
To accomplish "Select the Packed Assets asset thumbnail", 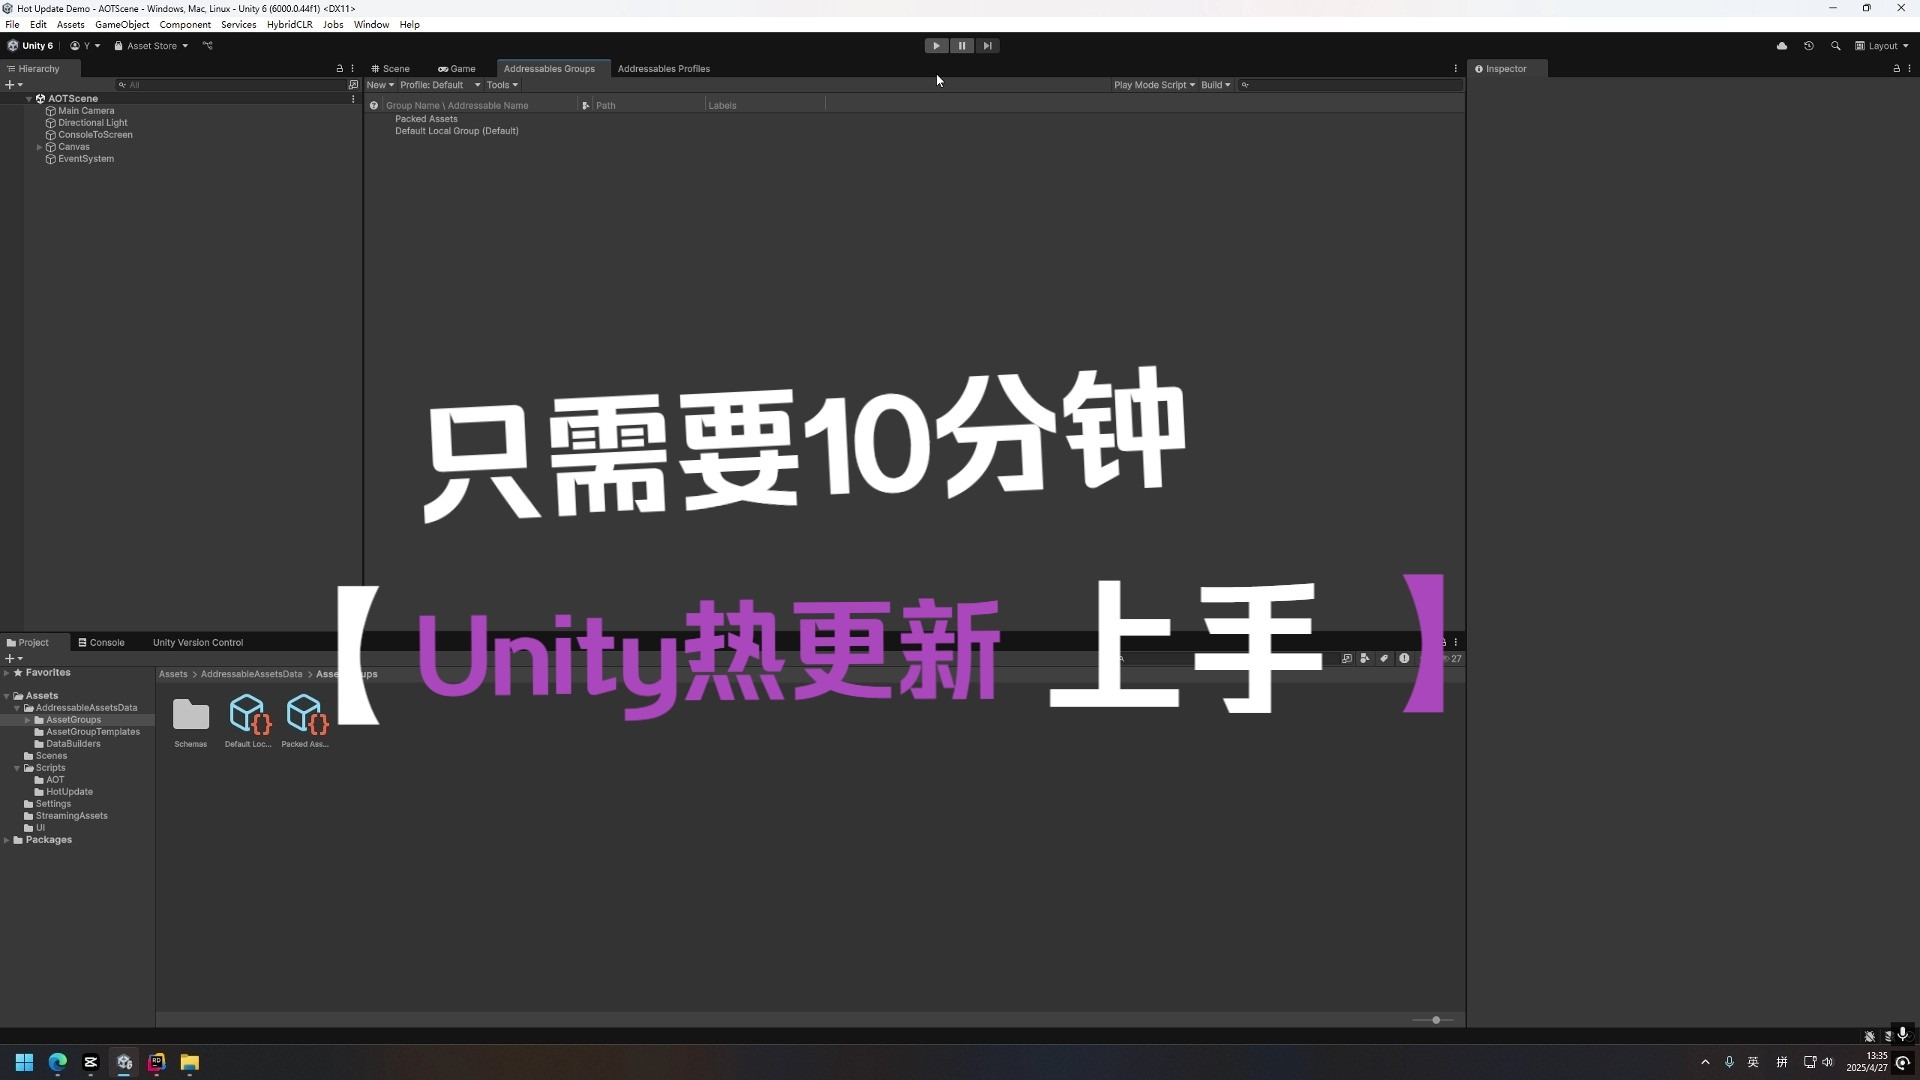I will coord(305,722).
